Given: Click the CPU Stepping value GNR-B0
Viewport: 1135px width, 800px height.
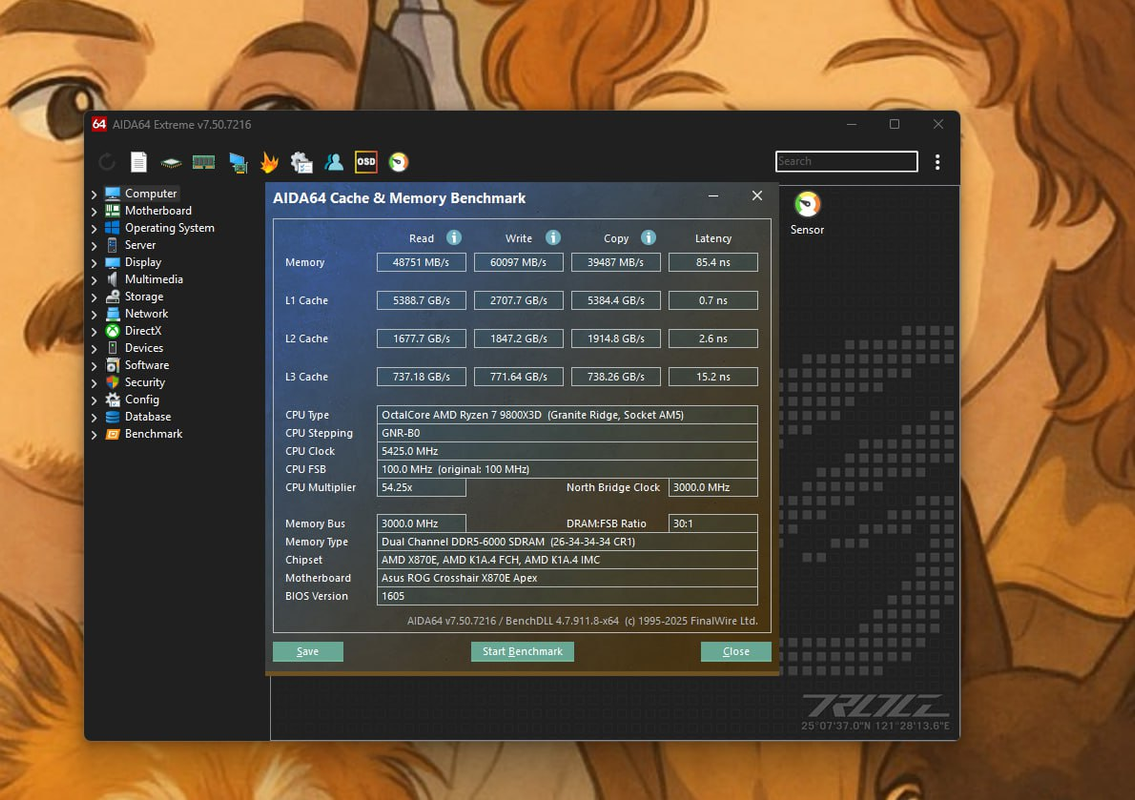Looking at the screenshot, I should tap(568, 433).
